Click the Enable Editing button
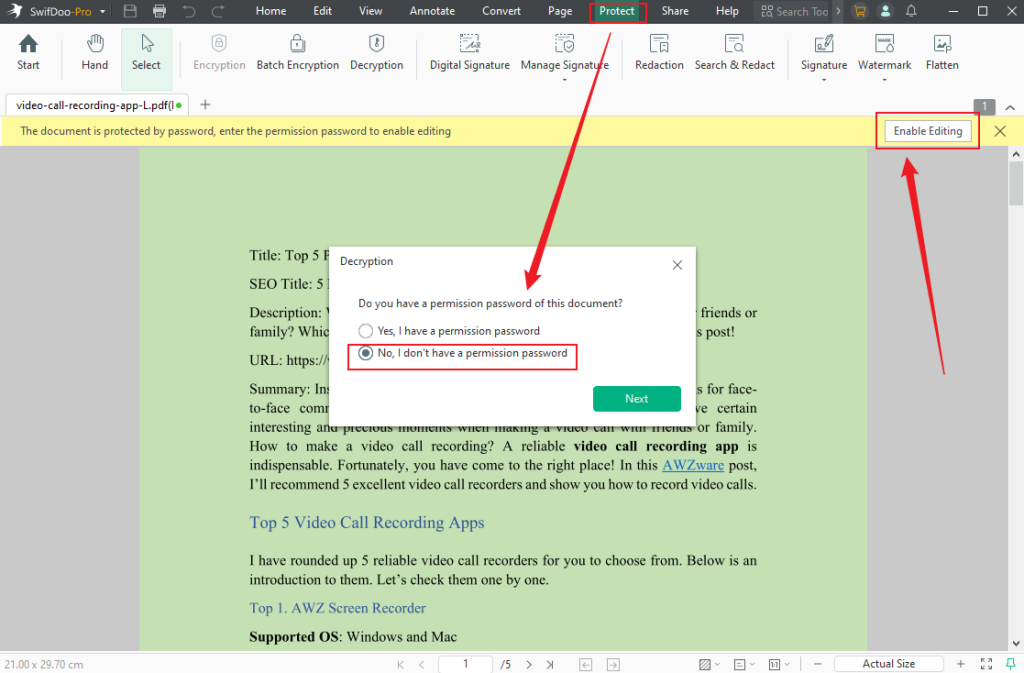 [926, 130]
